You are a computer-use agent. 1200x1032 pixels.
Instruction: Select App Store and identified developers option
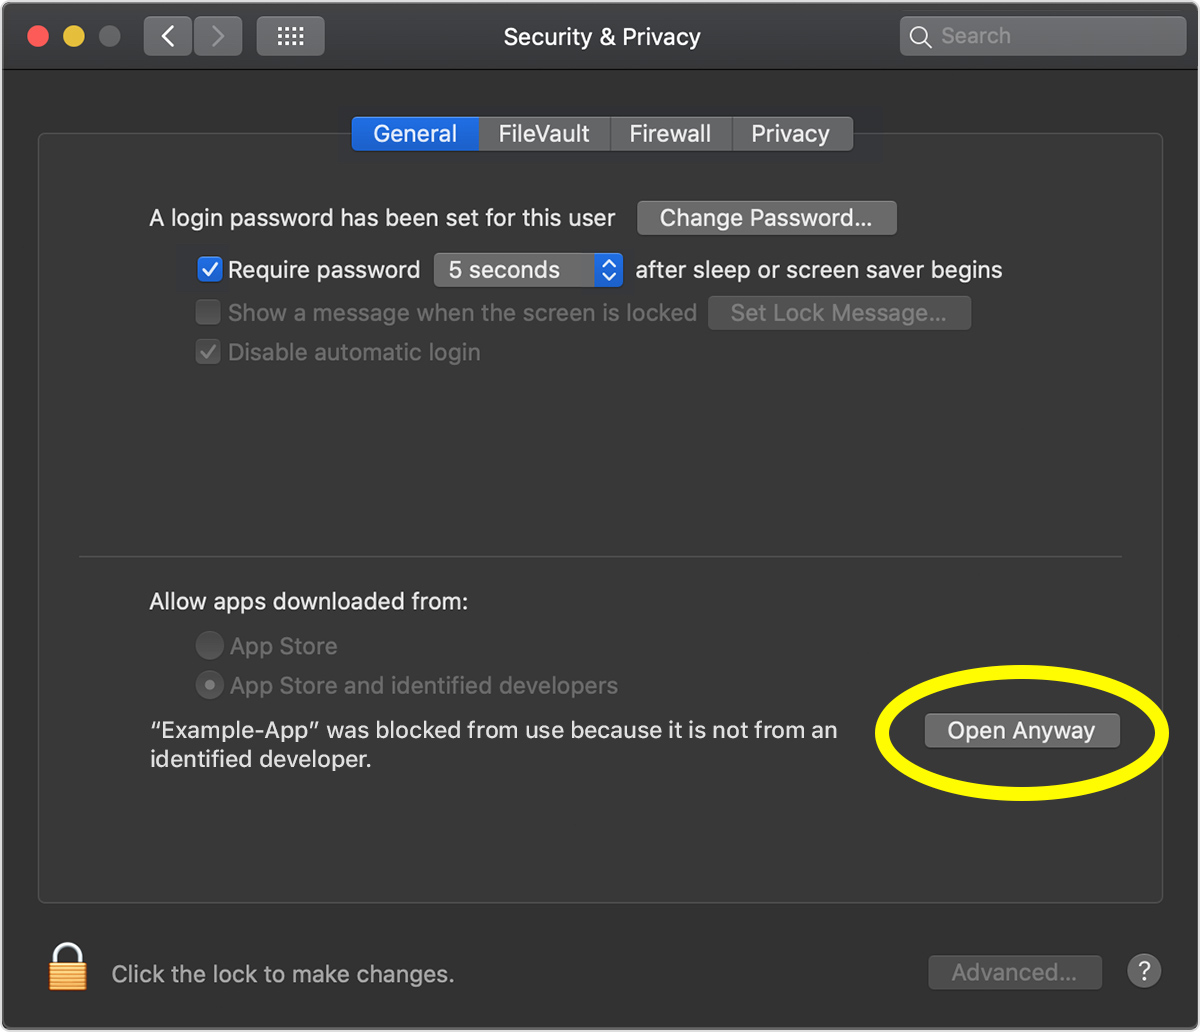pos(209,686)
